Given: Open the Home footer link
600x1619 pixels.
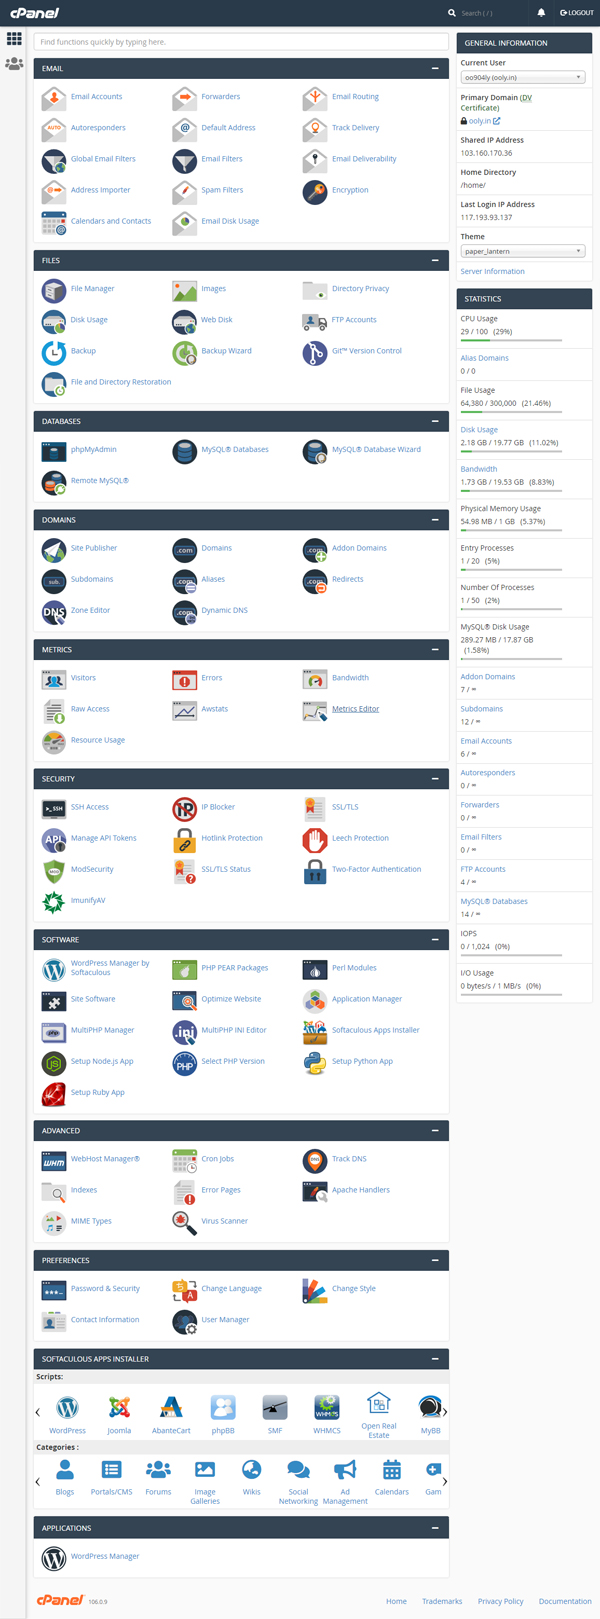Looking at the screenshot, I should [396, 1601].
